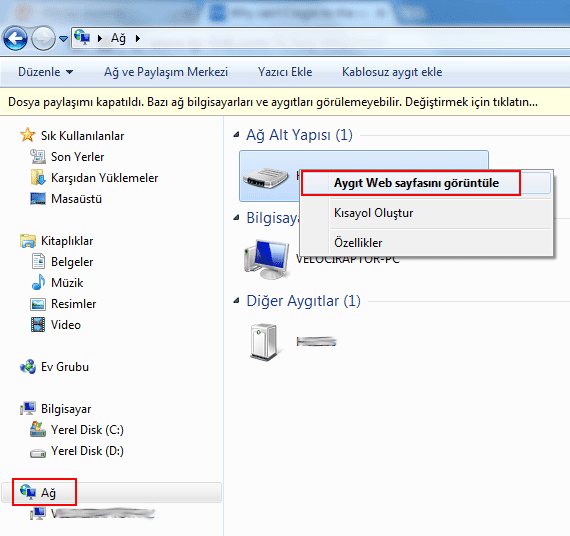The image size is (570, 536).
Task: Open Video library
Action: (66, 325)
